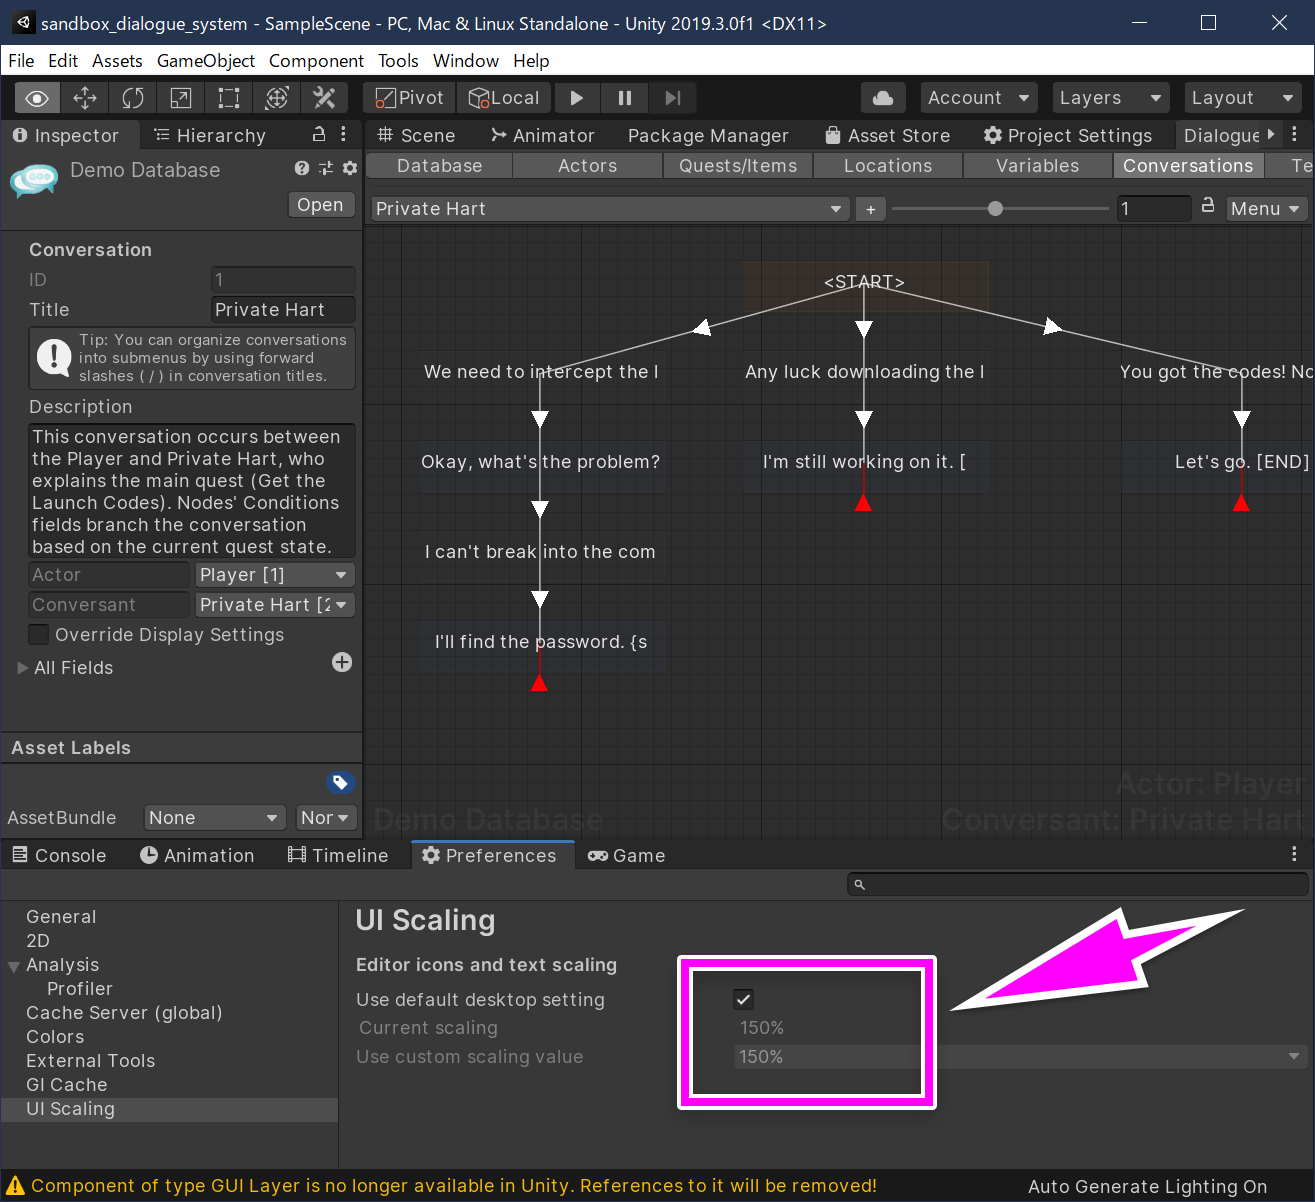Viewport: 1315px width, 1202px height.
Task: Open the conversation editor Menu dropdown
Action: (x=1266, y=209)
